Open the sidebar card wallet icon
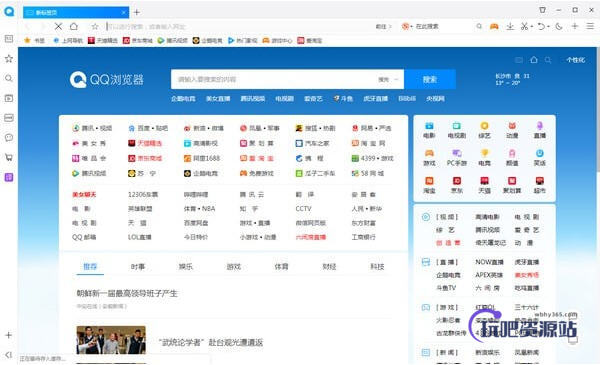 pyautogui.click(x=9, y=118)
